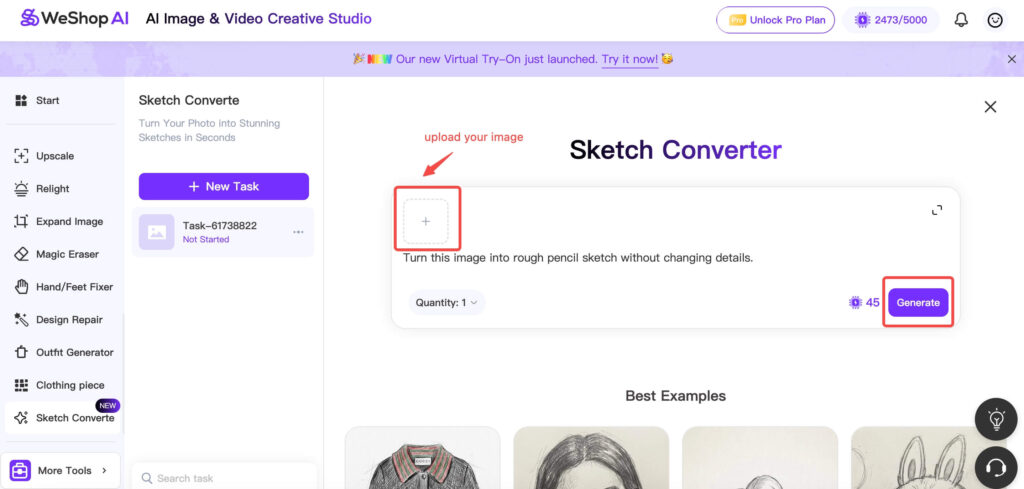Open the headset support chat button

[x=995, y=467]
